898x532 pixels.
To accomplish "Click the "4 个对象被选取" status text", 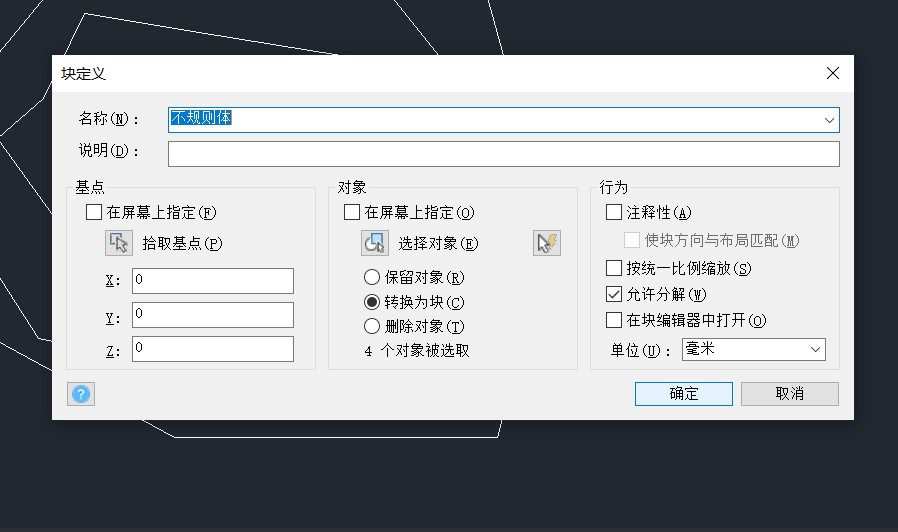I will 417,350.
